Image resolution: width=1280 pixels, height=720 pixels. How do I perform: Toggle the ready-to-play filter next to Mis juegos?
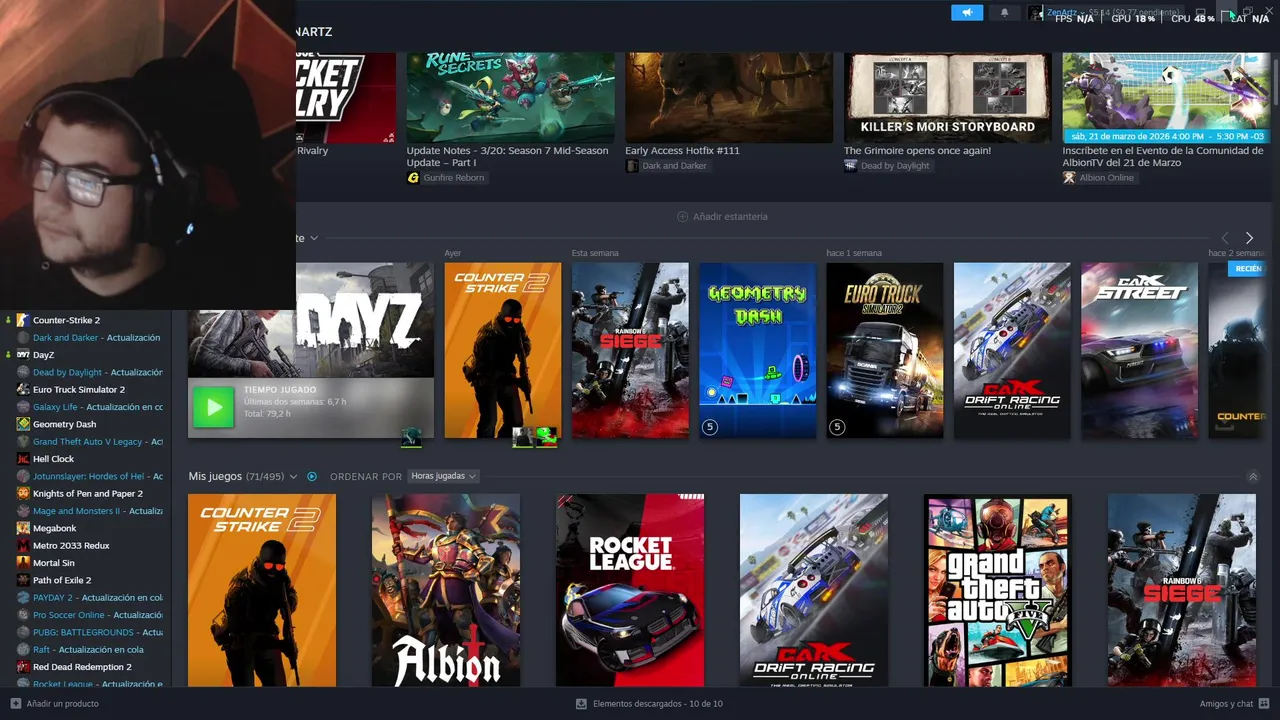click(312, 476)
